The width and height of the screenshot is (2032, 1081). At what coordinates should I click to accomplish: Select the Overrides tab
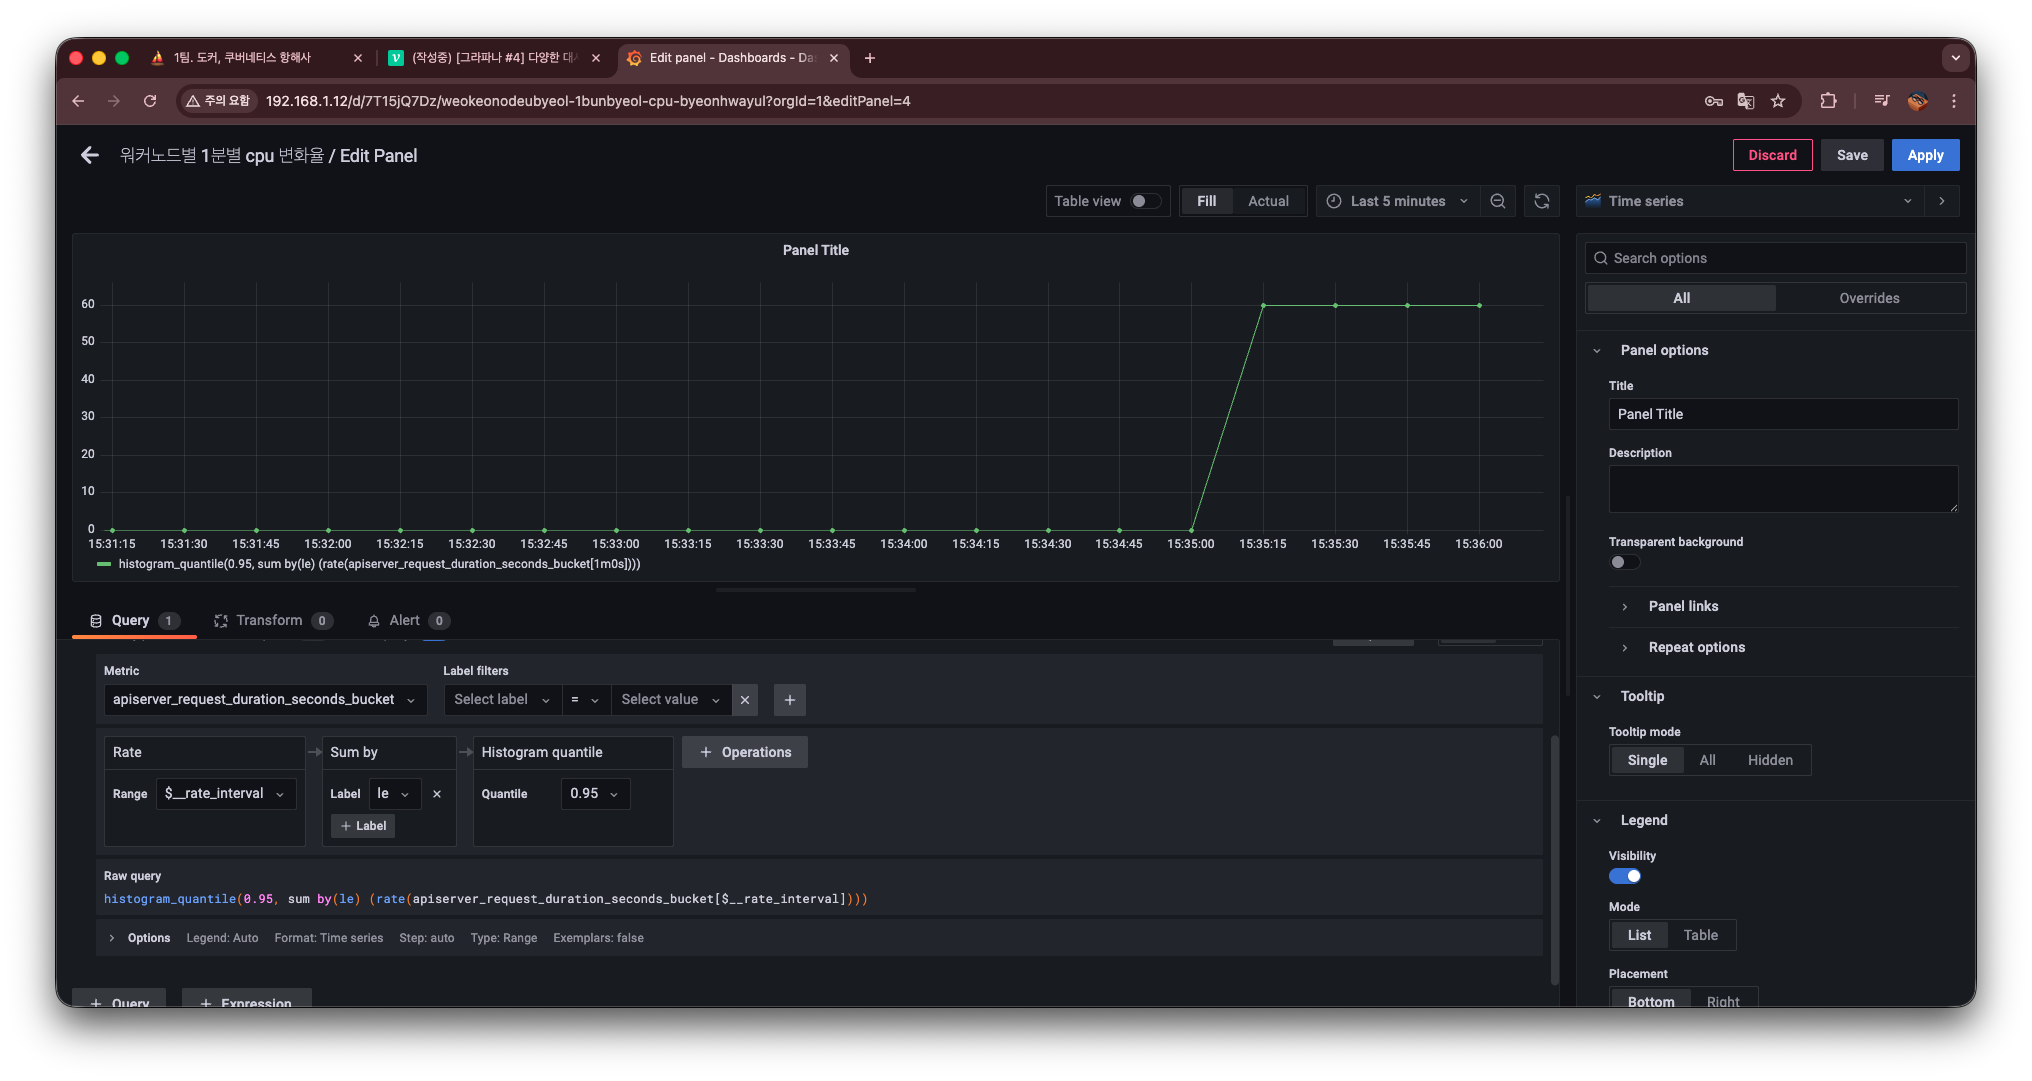(x=1869, y=298)
